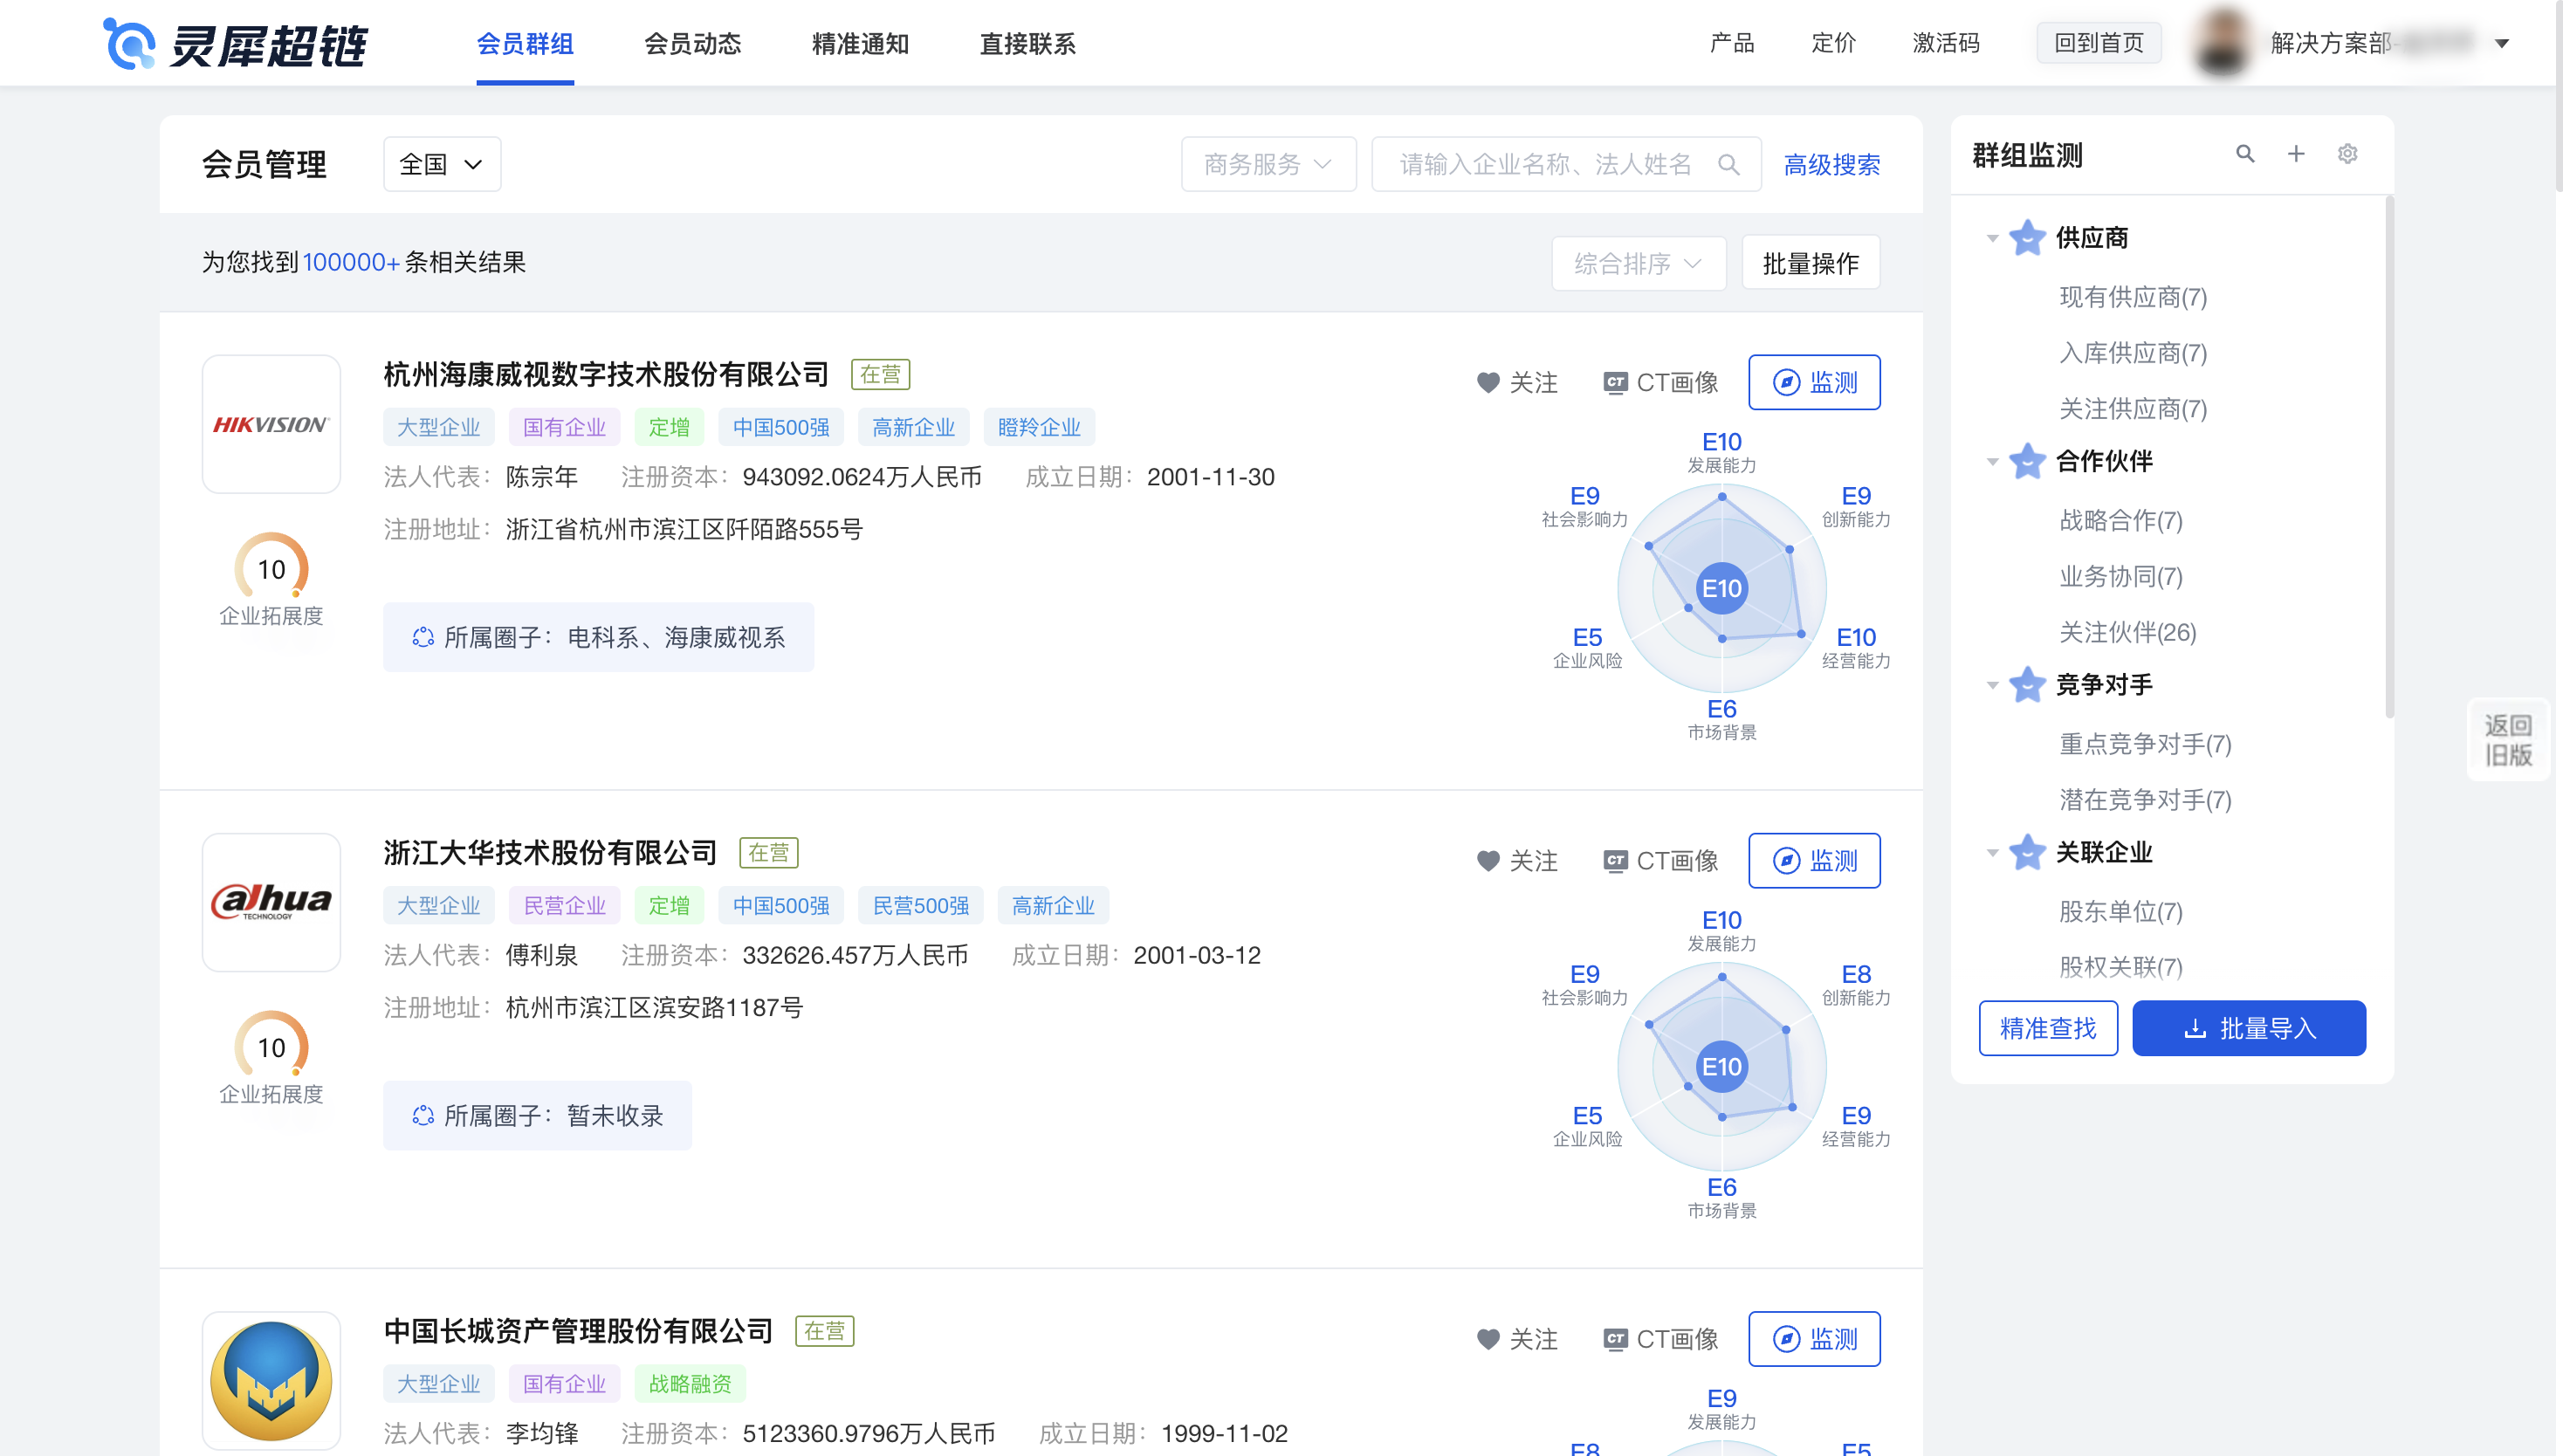Select 潜在竞争对手(7) group
This screenshot has height=1456, width=2563.
(2145, 800)
